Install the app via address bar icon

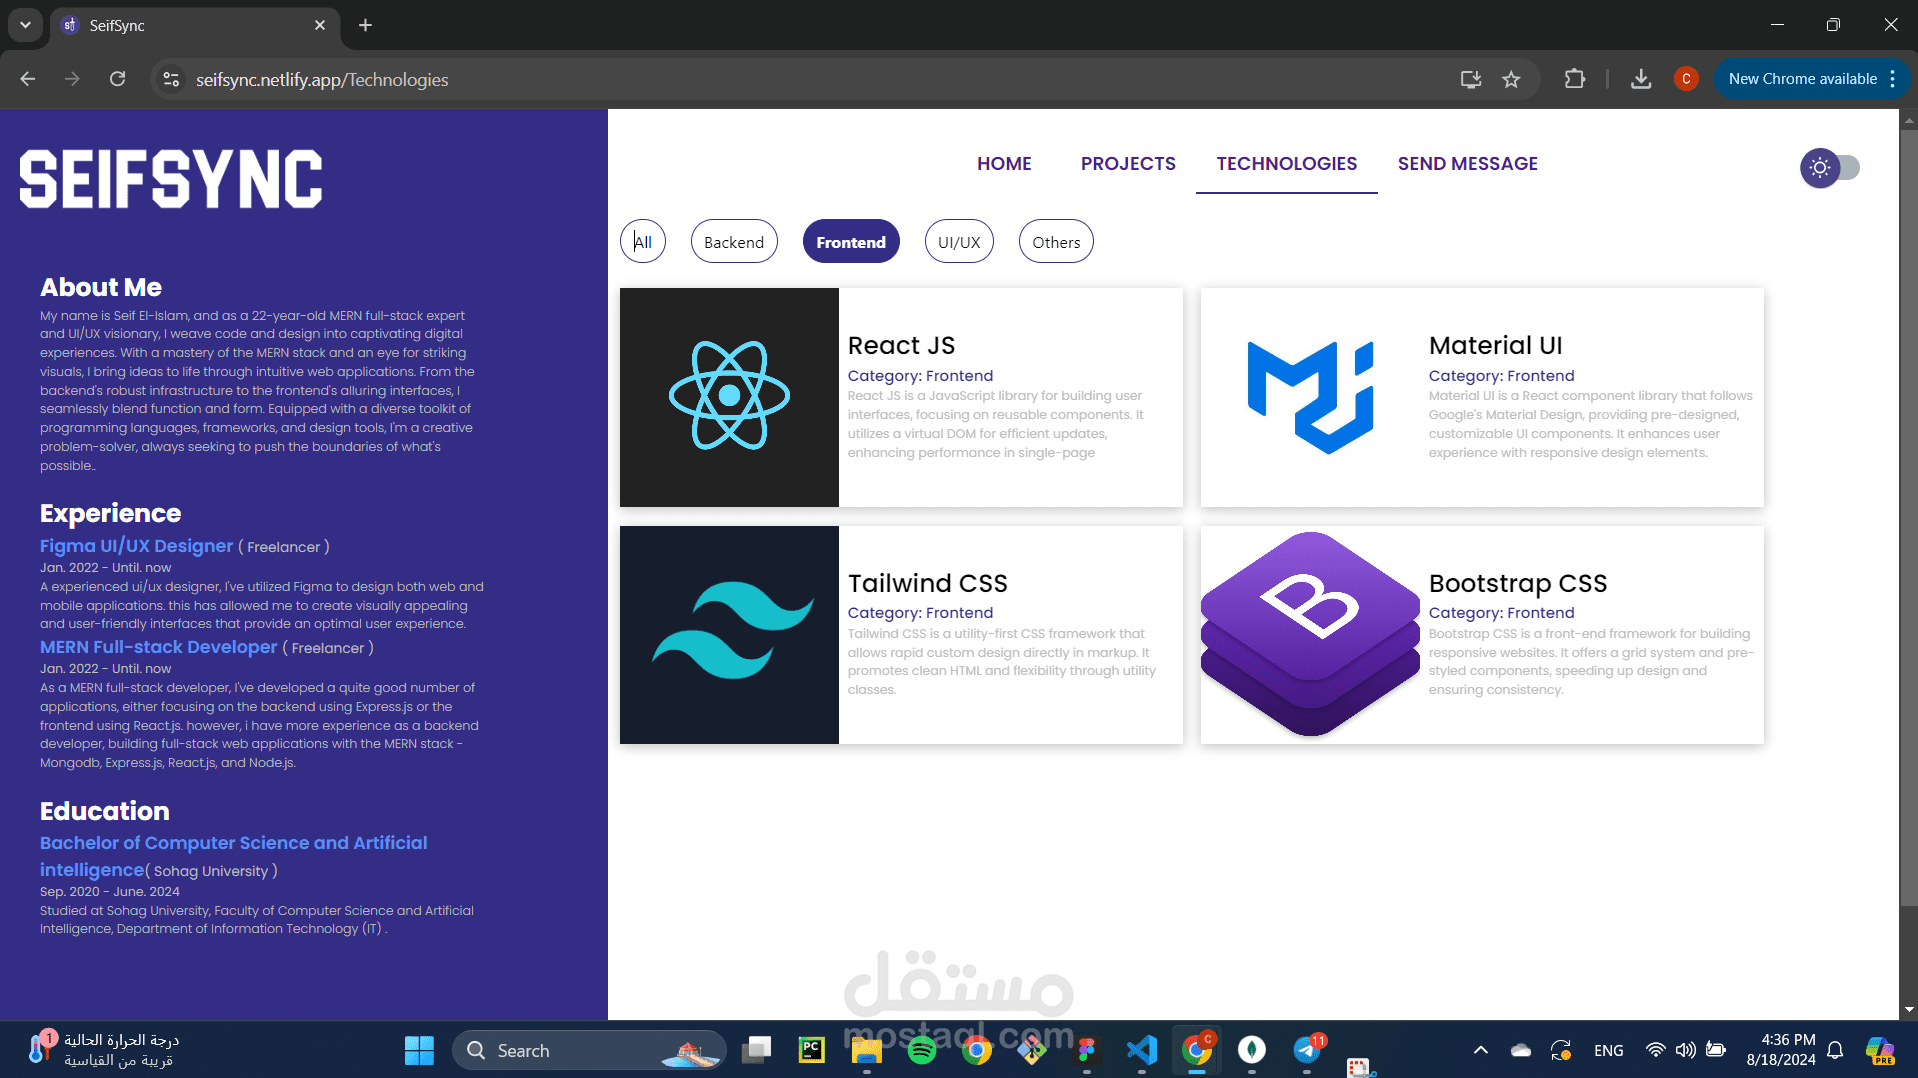pyautogui.click(x=1470, y=79)
